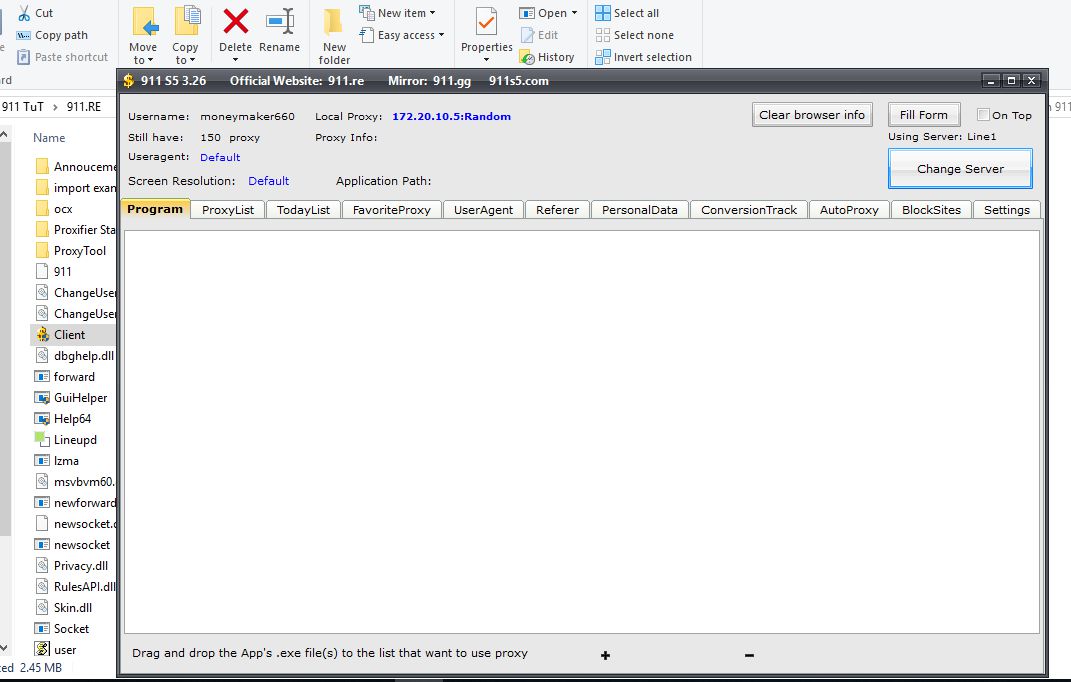Image resolution: width=1071 pixels, height=682 pixels.
Task: Click the Paste shortcut icon in File Explorer
Action: point(24,57)
